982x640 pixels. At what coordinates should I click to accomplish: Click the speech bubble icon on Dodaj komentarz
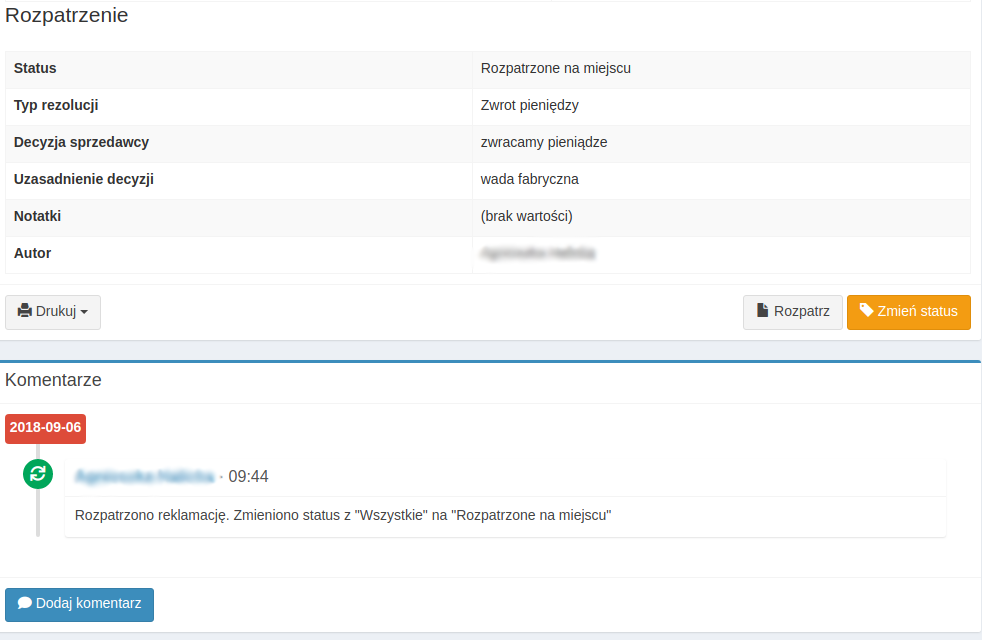[25, 604]
